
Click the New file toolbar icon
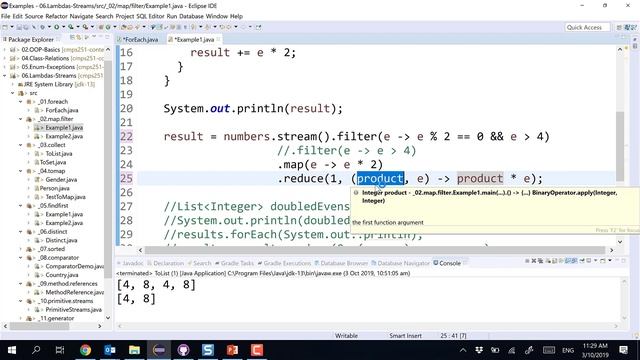pos(4,27)
